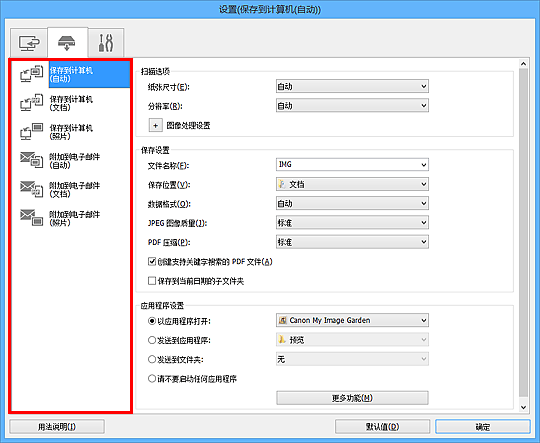Open the 文件名称 combo box arrow
The image size is (540, 443).
424,165
